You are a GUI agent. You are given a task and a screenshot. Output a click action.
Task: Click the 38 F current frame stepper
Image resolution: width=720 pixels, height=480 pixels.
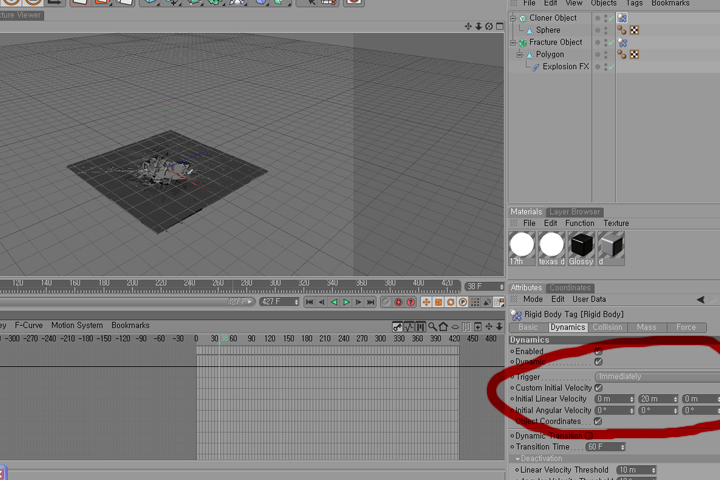501,287
